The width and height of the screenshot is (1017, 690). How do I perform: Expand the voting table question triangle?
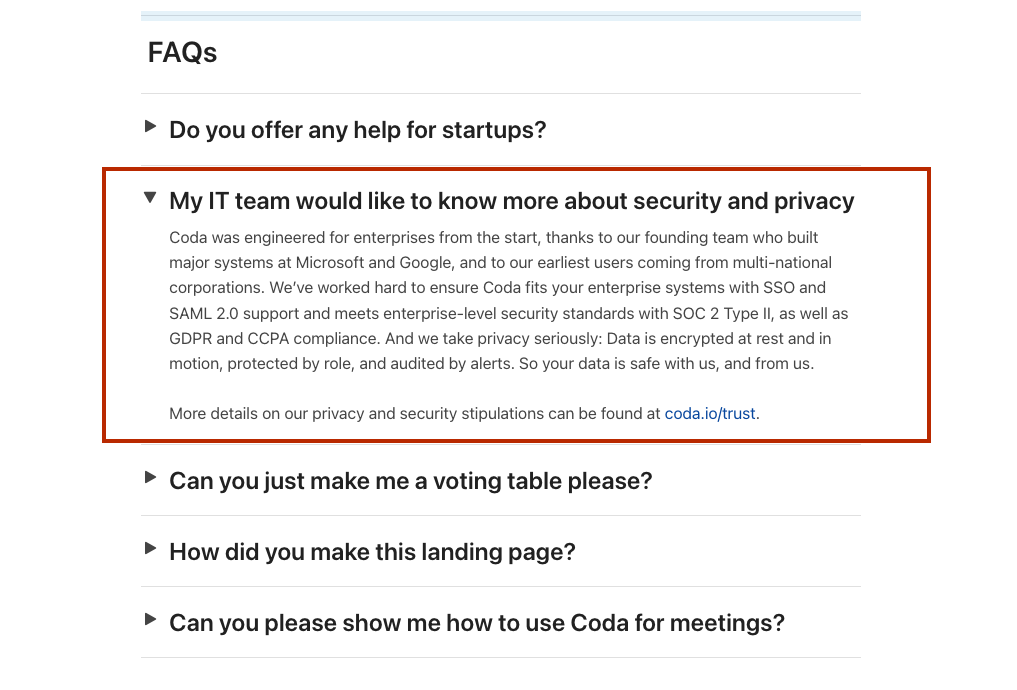pyautogui.click(x=150, y=478)
